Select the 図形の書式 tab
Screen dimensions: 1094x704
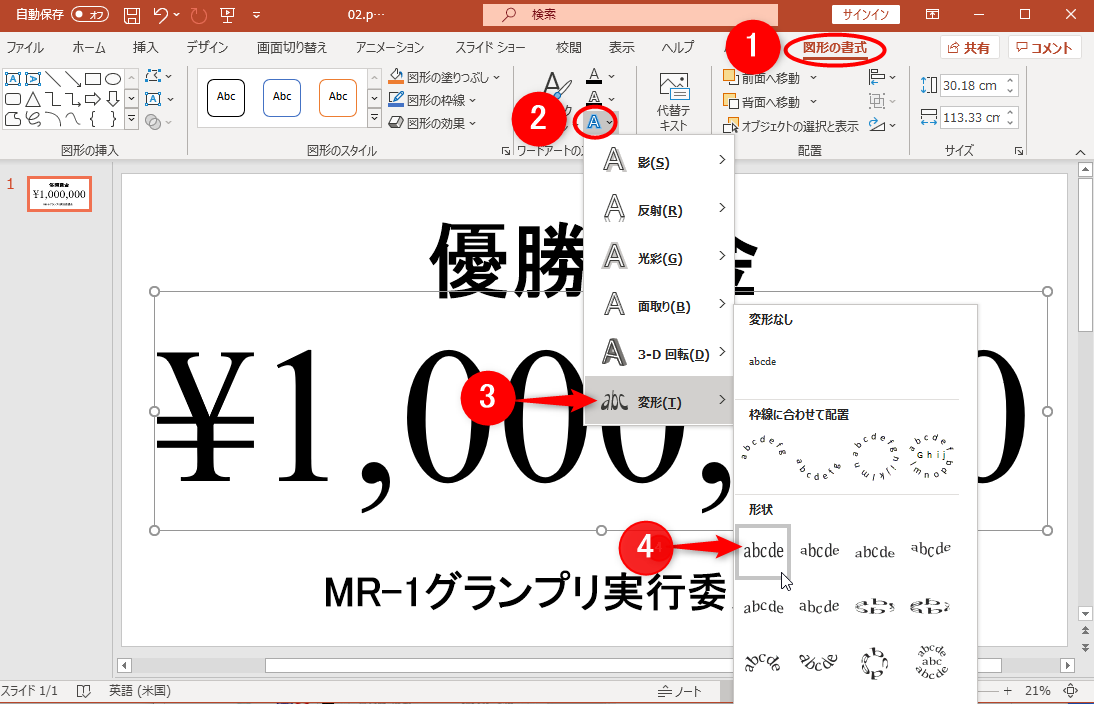tap(834, 48)
